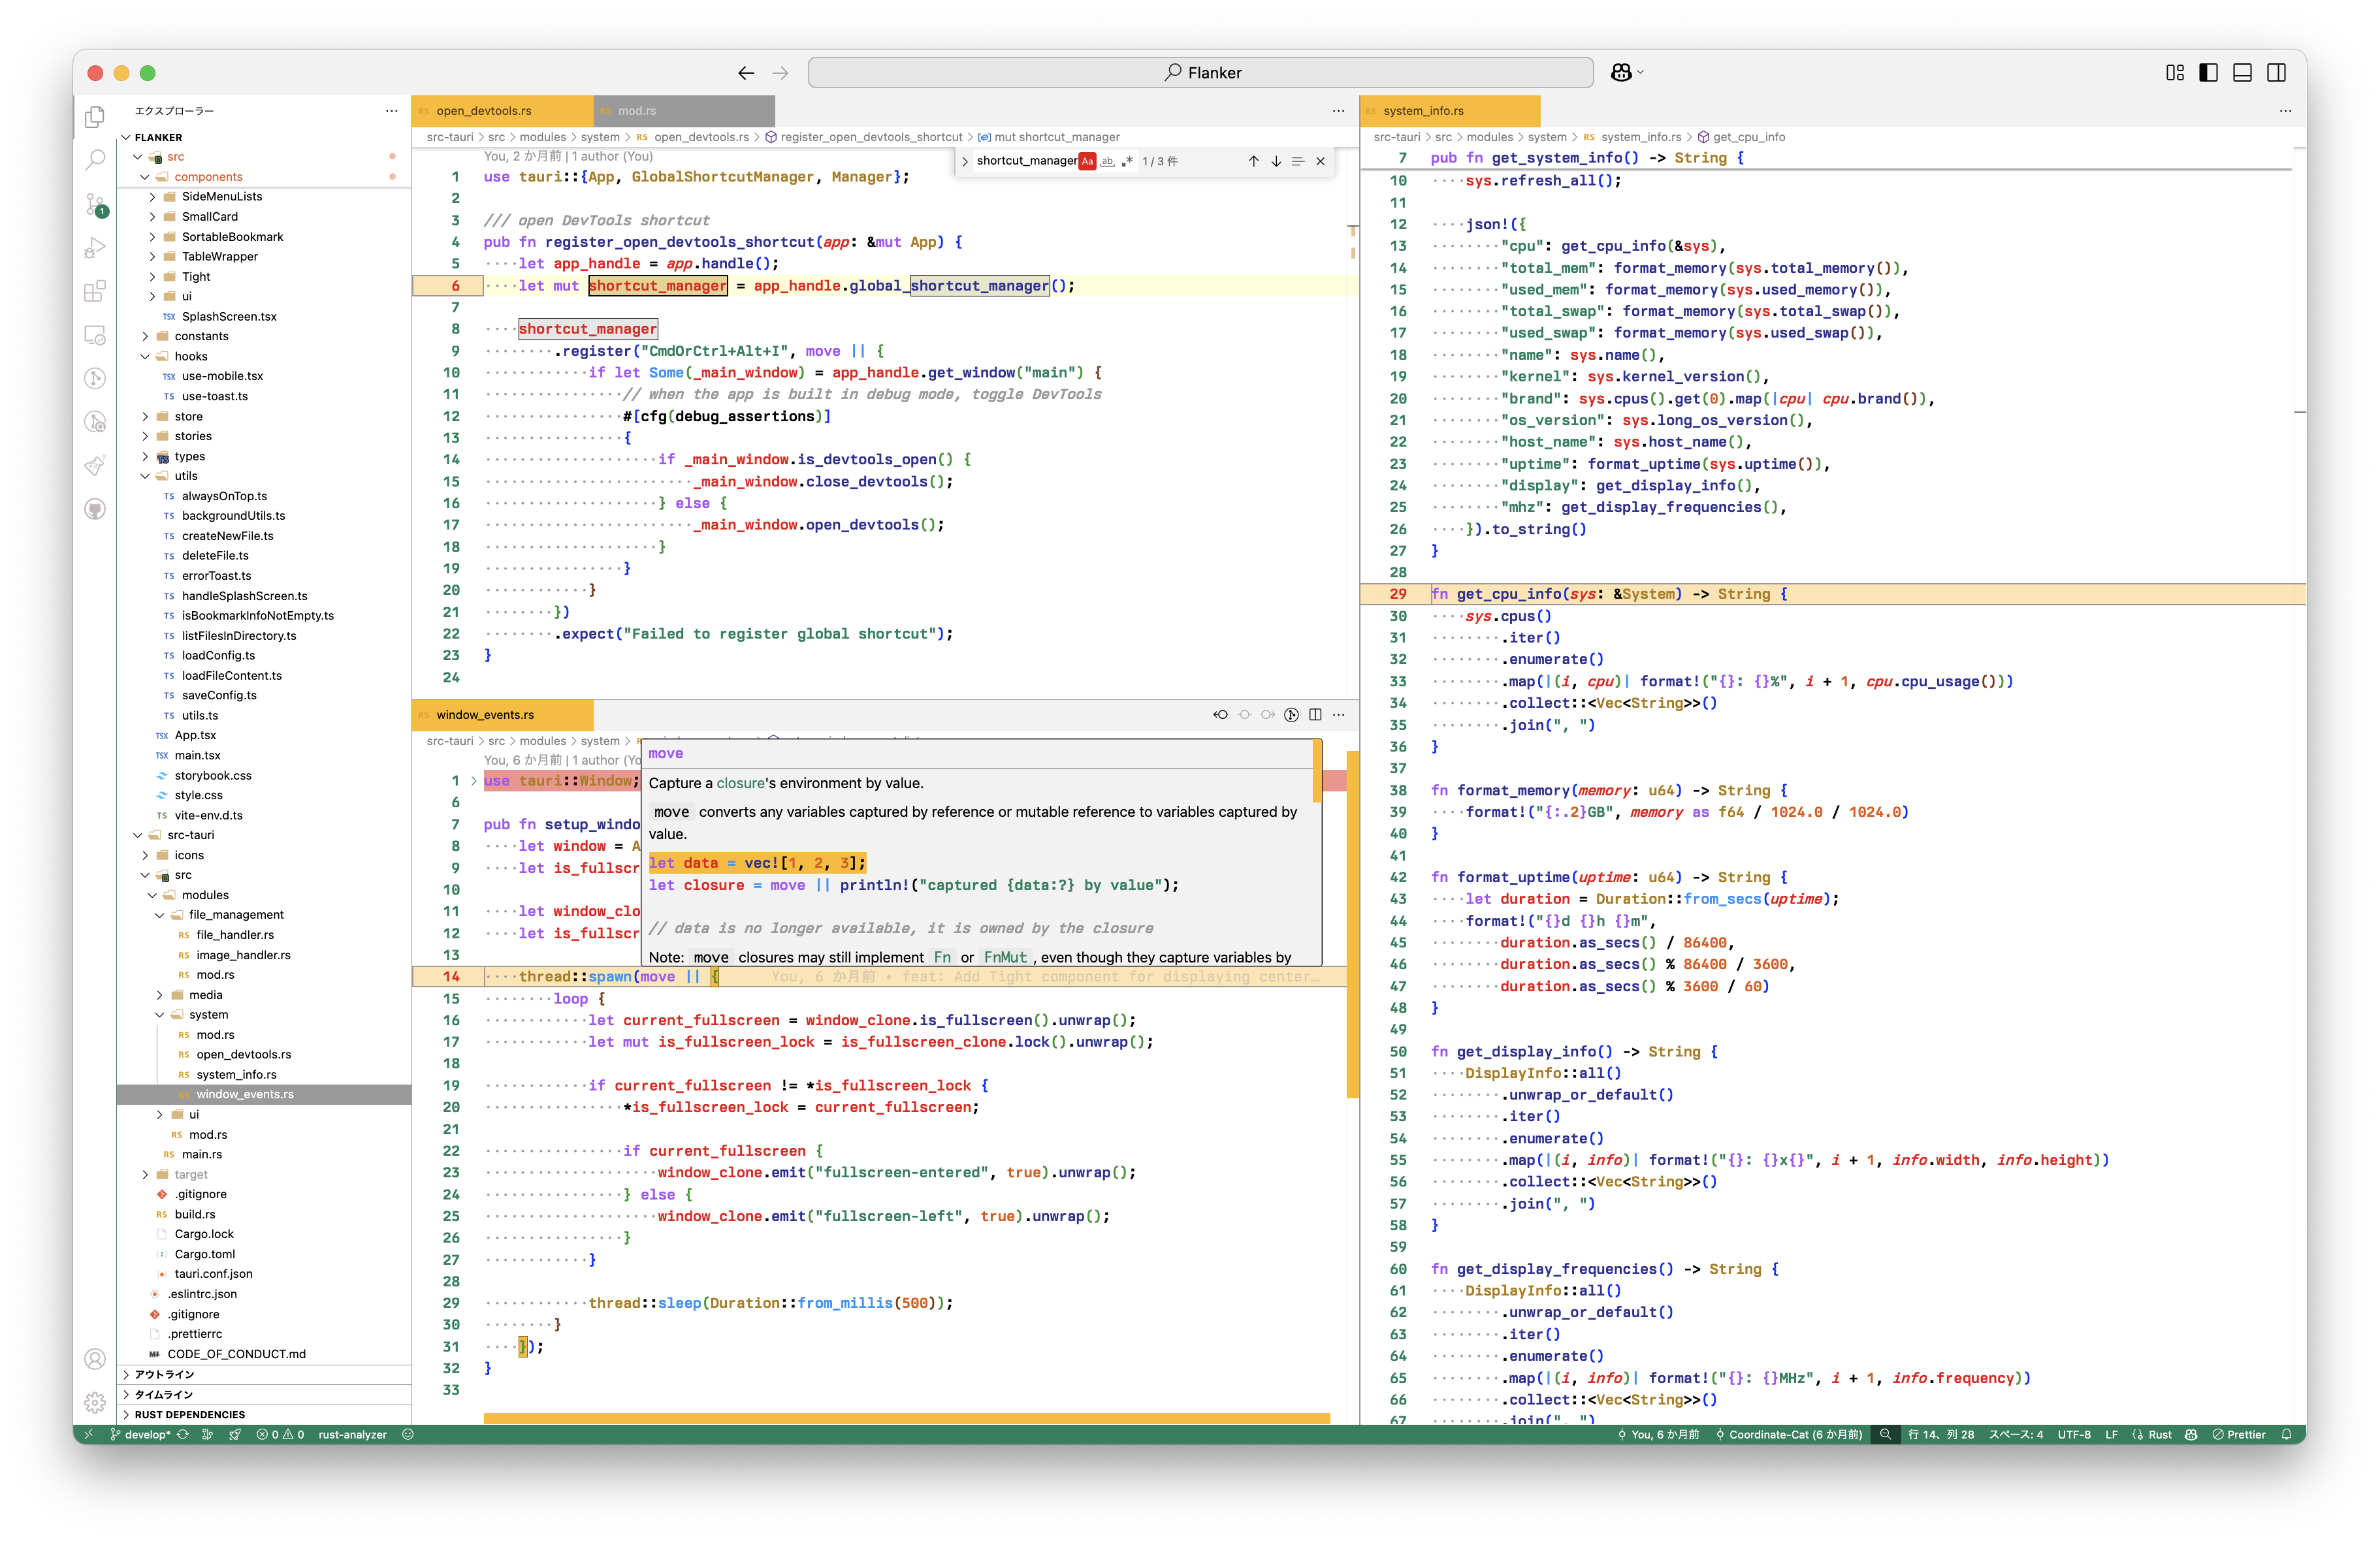Click Prettier status bar item
This screenshot has height=1541, width=2380.
(2238, 1434)
